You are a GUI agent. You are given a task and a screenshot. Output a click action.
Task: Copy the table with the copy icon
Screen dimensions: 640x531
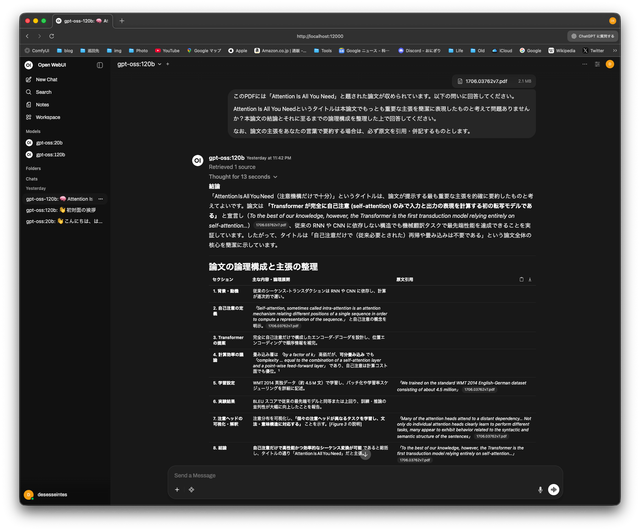click(521, 280)
